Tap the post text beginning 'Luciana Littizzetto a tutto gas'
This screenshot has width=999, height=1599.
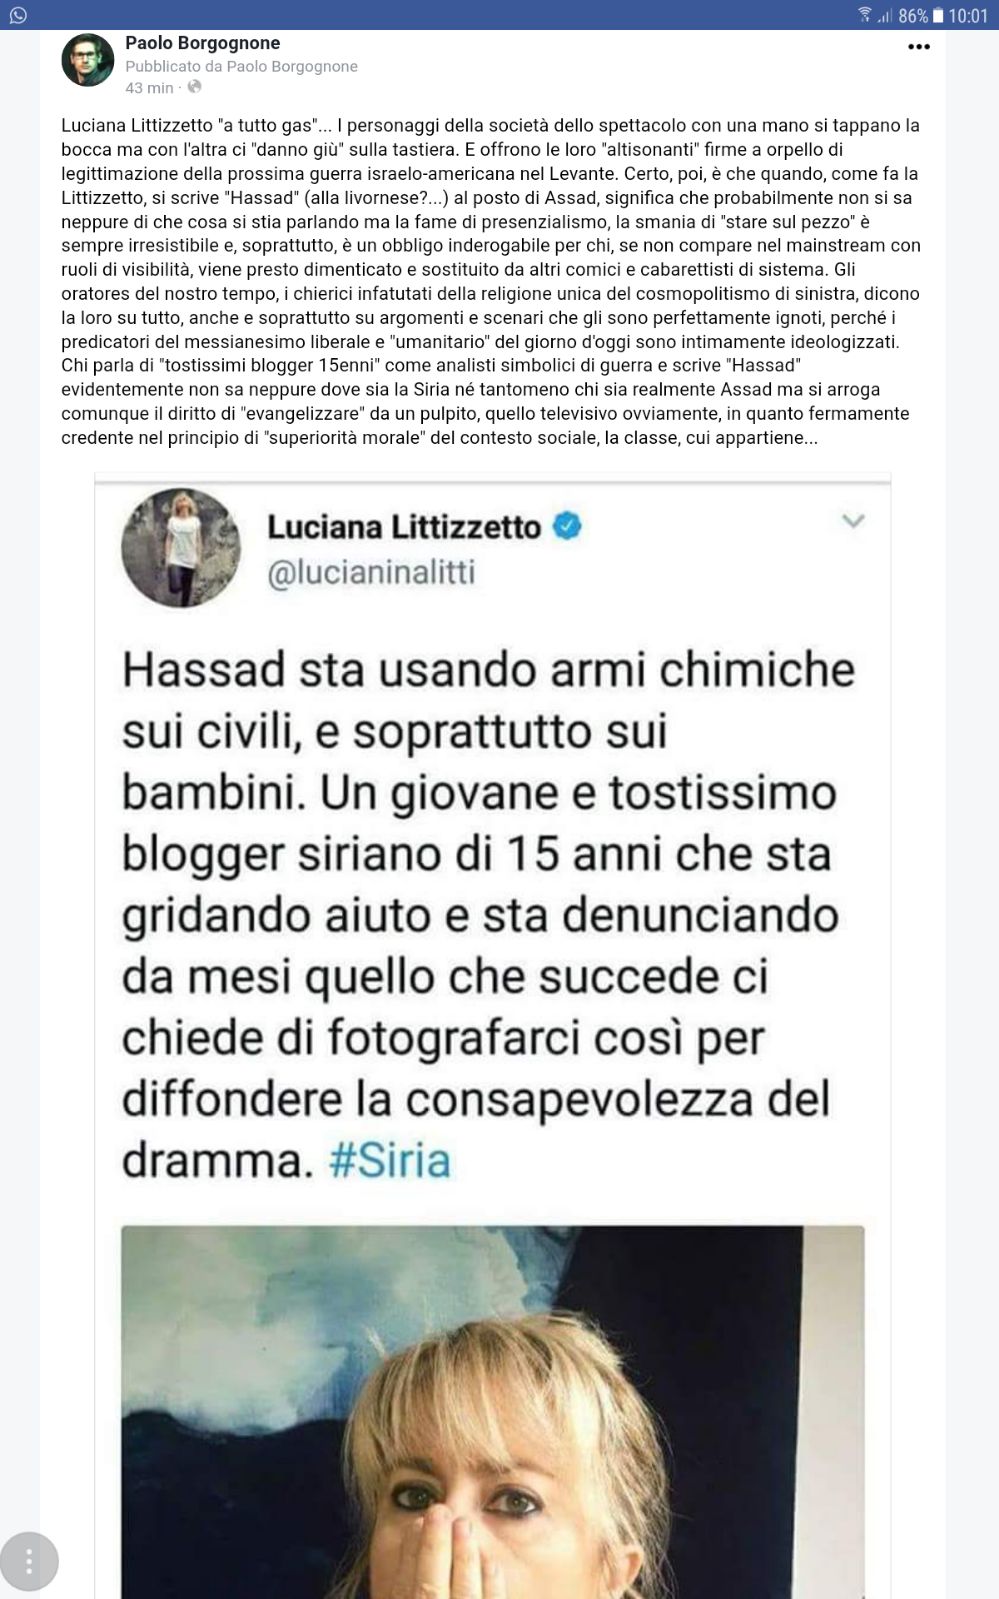click(x=491, y=281)
